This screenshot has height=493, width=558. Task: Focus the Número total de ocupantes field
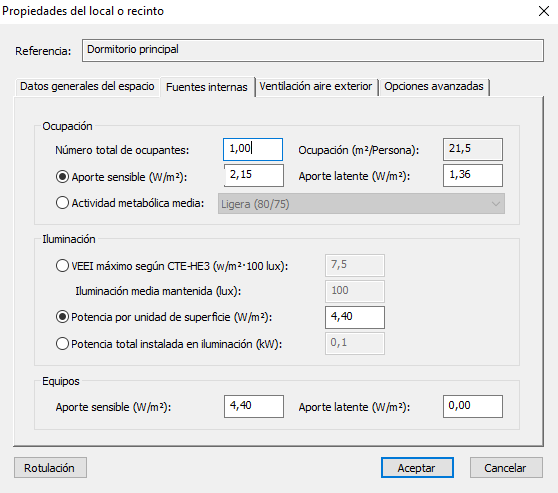tap(253, 150)
